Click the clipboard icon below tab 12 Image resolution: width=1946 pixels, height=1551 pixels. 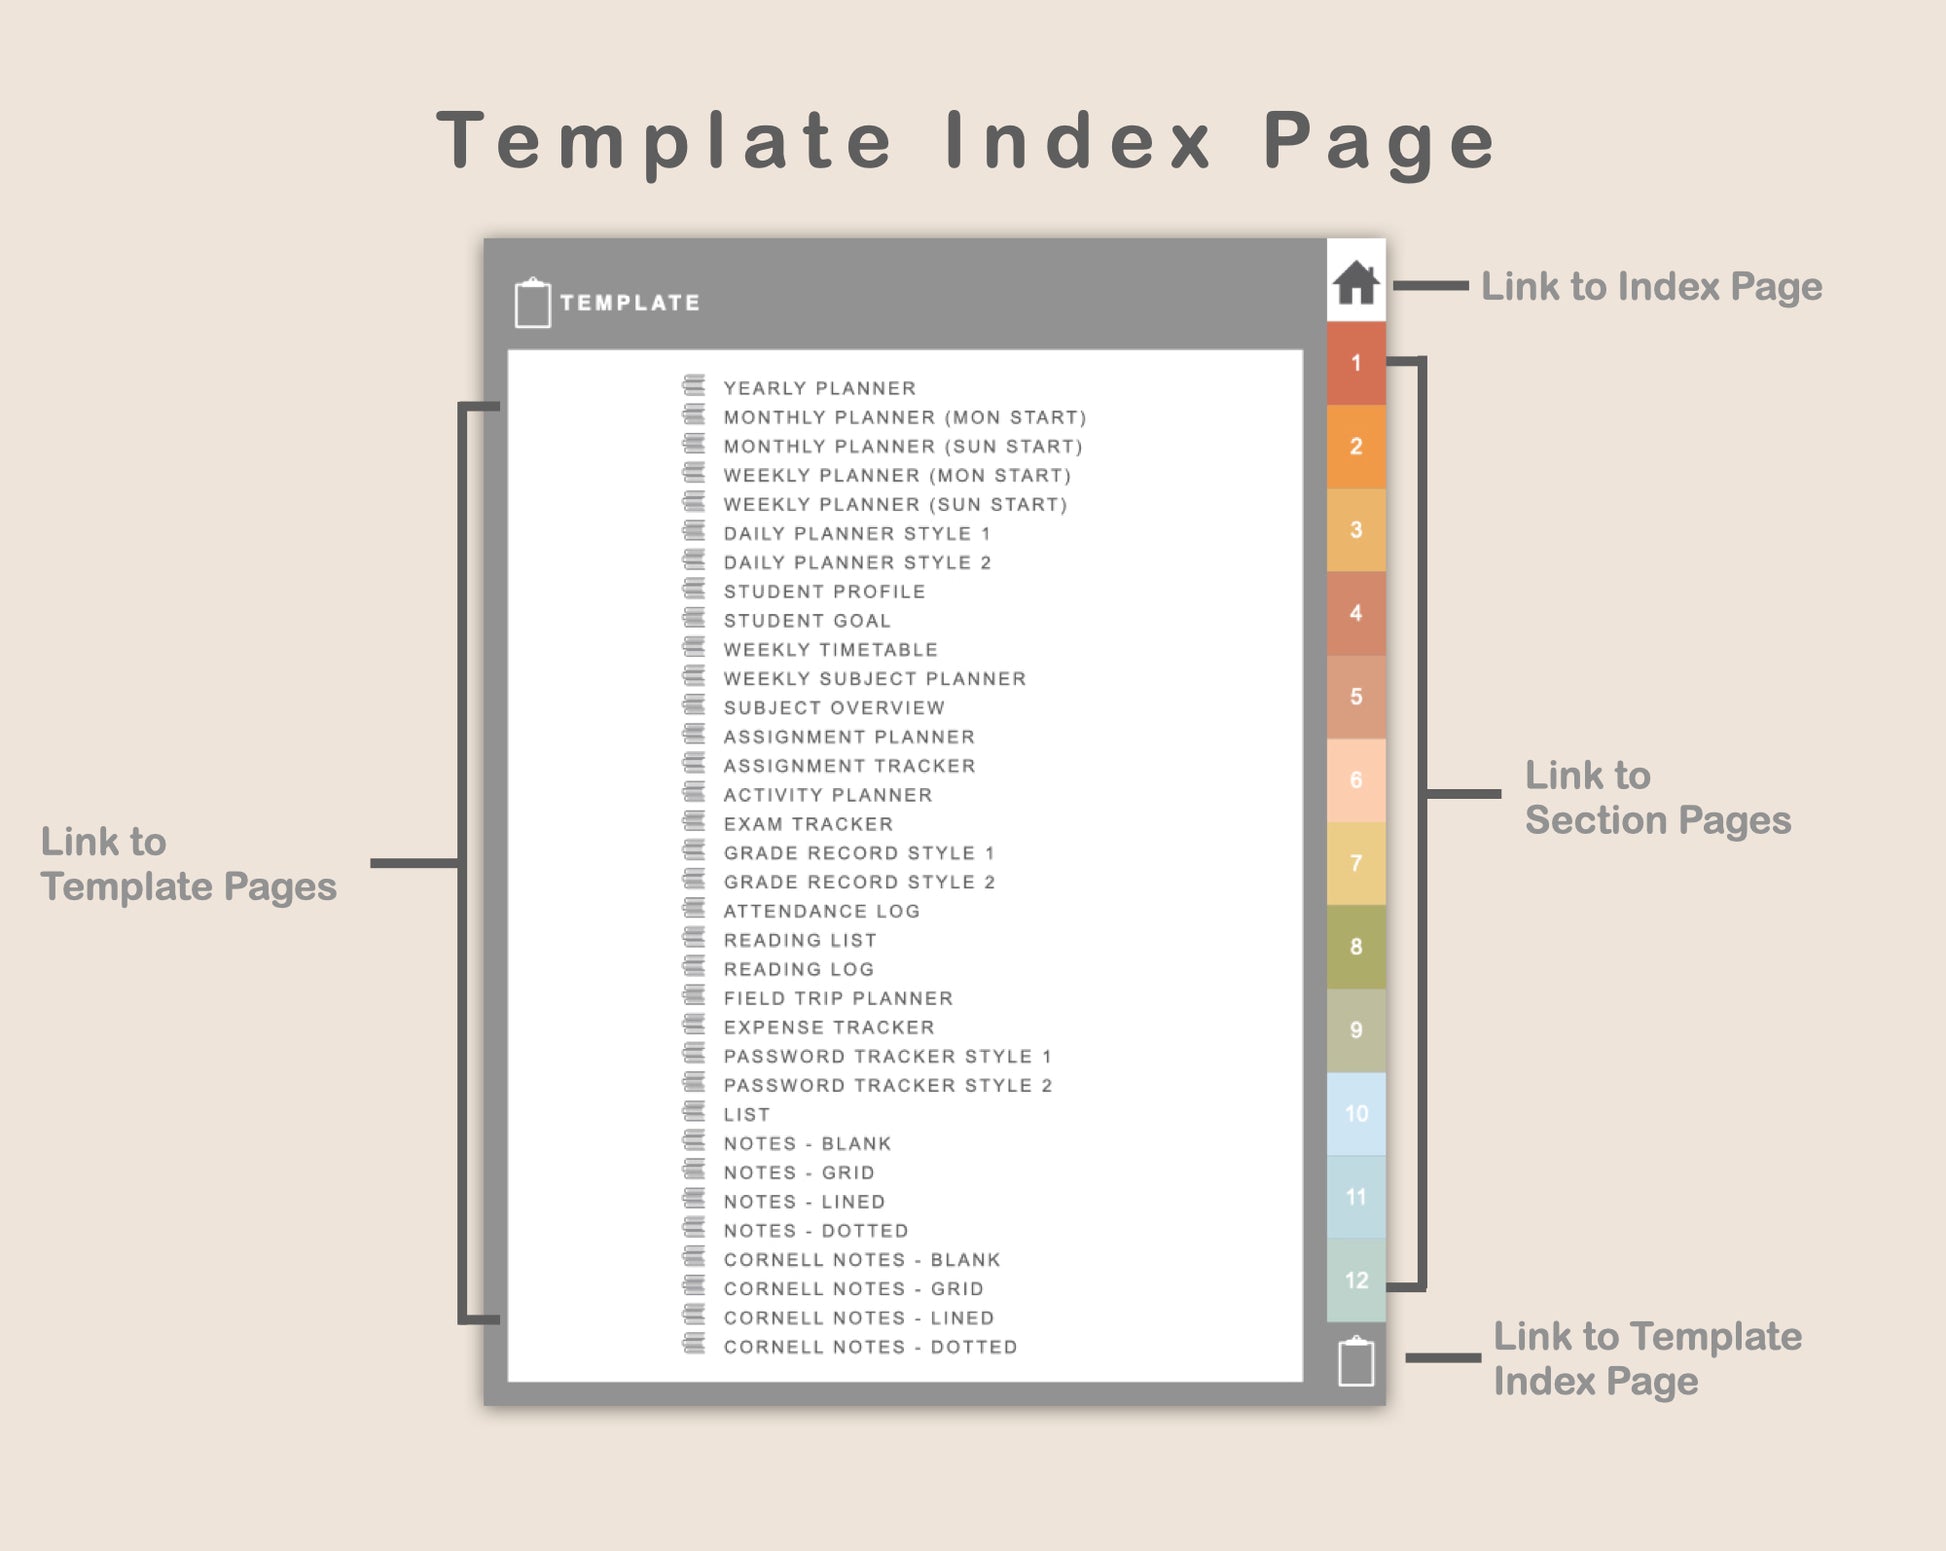tap(1355, 1361)
